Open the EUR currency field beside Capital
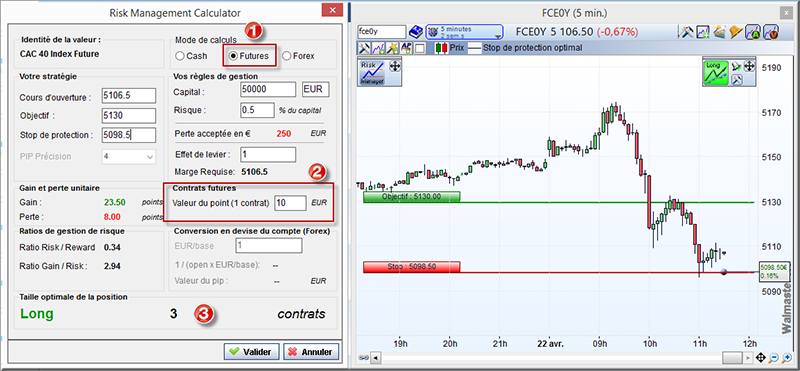The width and height of the screenshot is (800, 371). coord(316,89)
